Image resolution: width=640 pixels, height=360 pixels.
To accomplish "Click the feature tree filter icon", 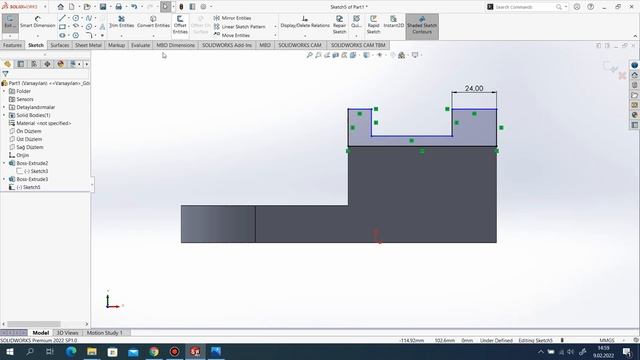I will point(5,74).
